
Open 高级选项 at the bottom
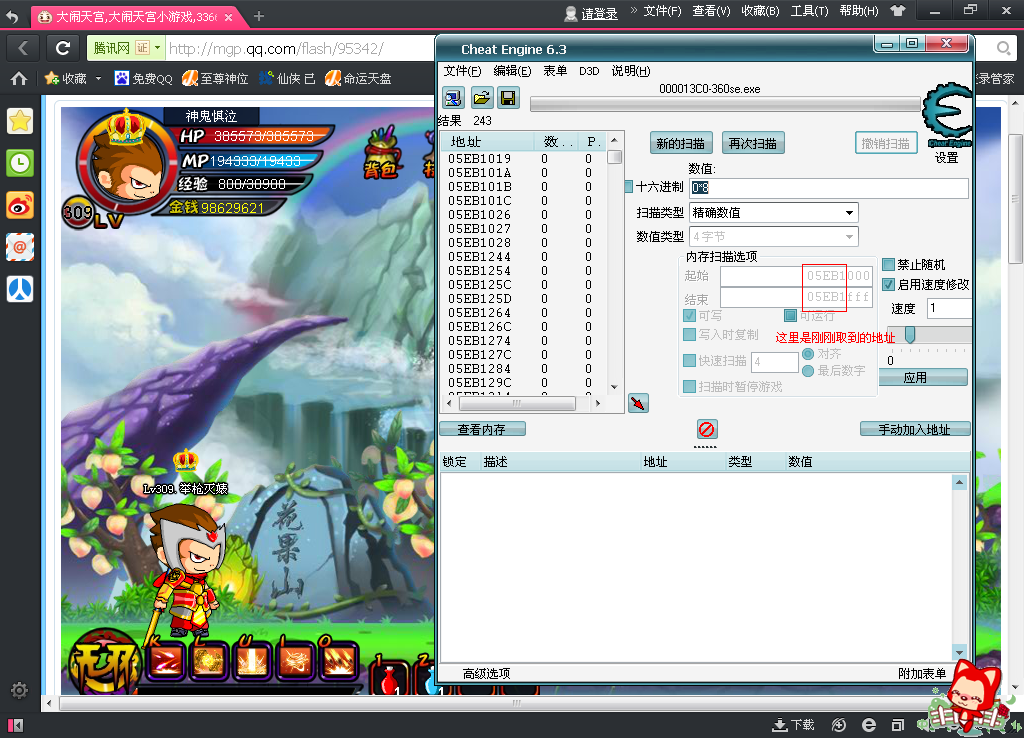pos(487,673)
